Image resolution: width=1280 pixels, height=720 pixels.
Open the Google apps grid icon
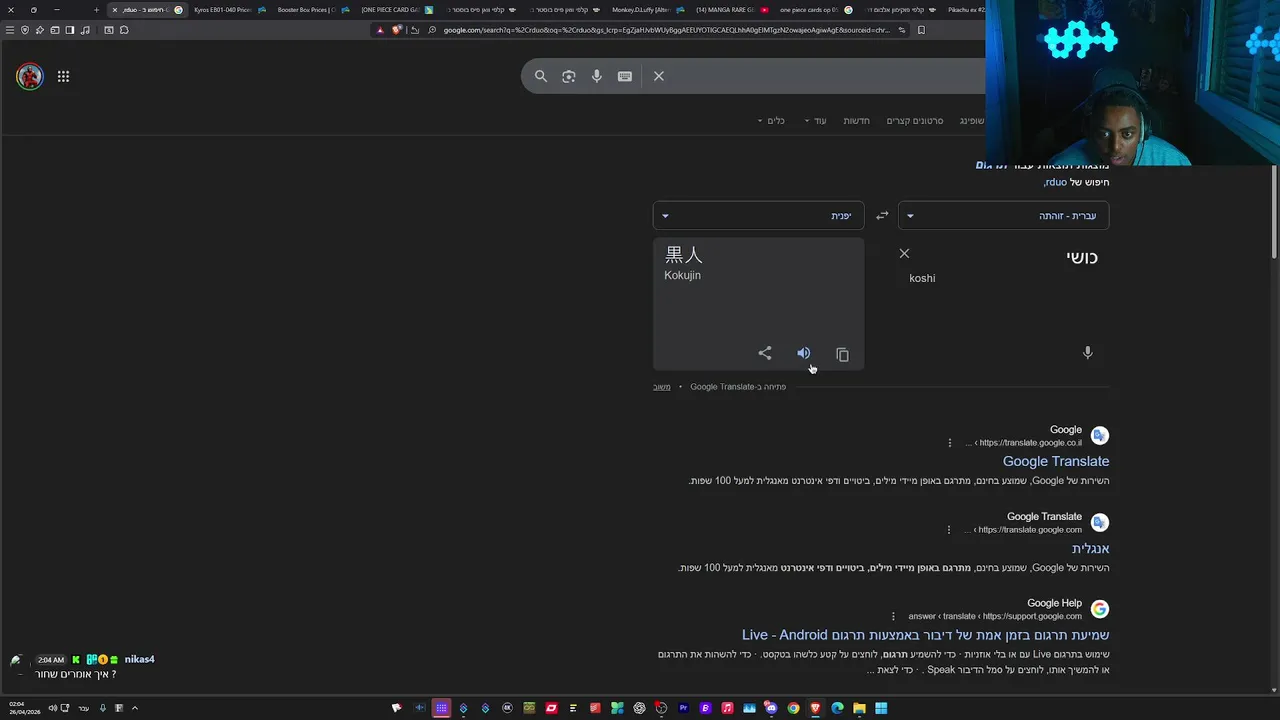click(63, 76)
